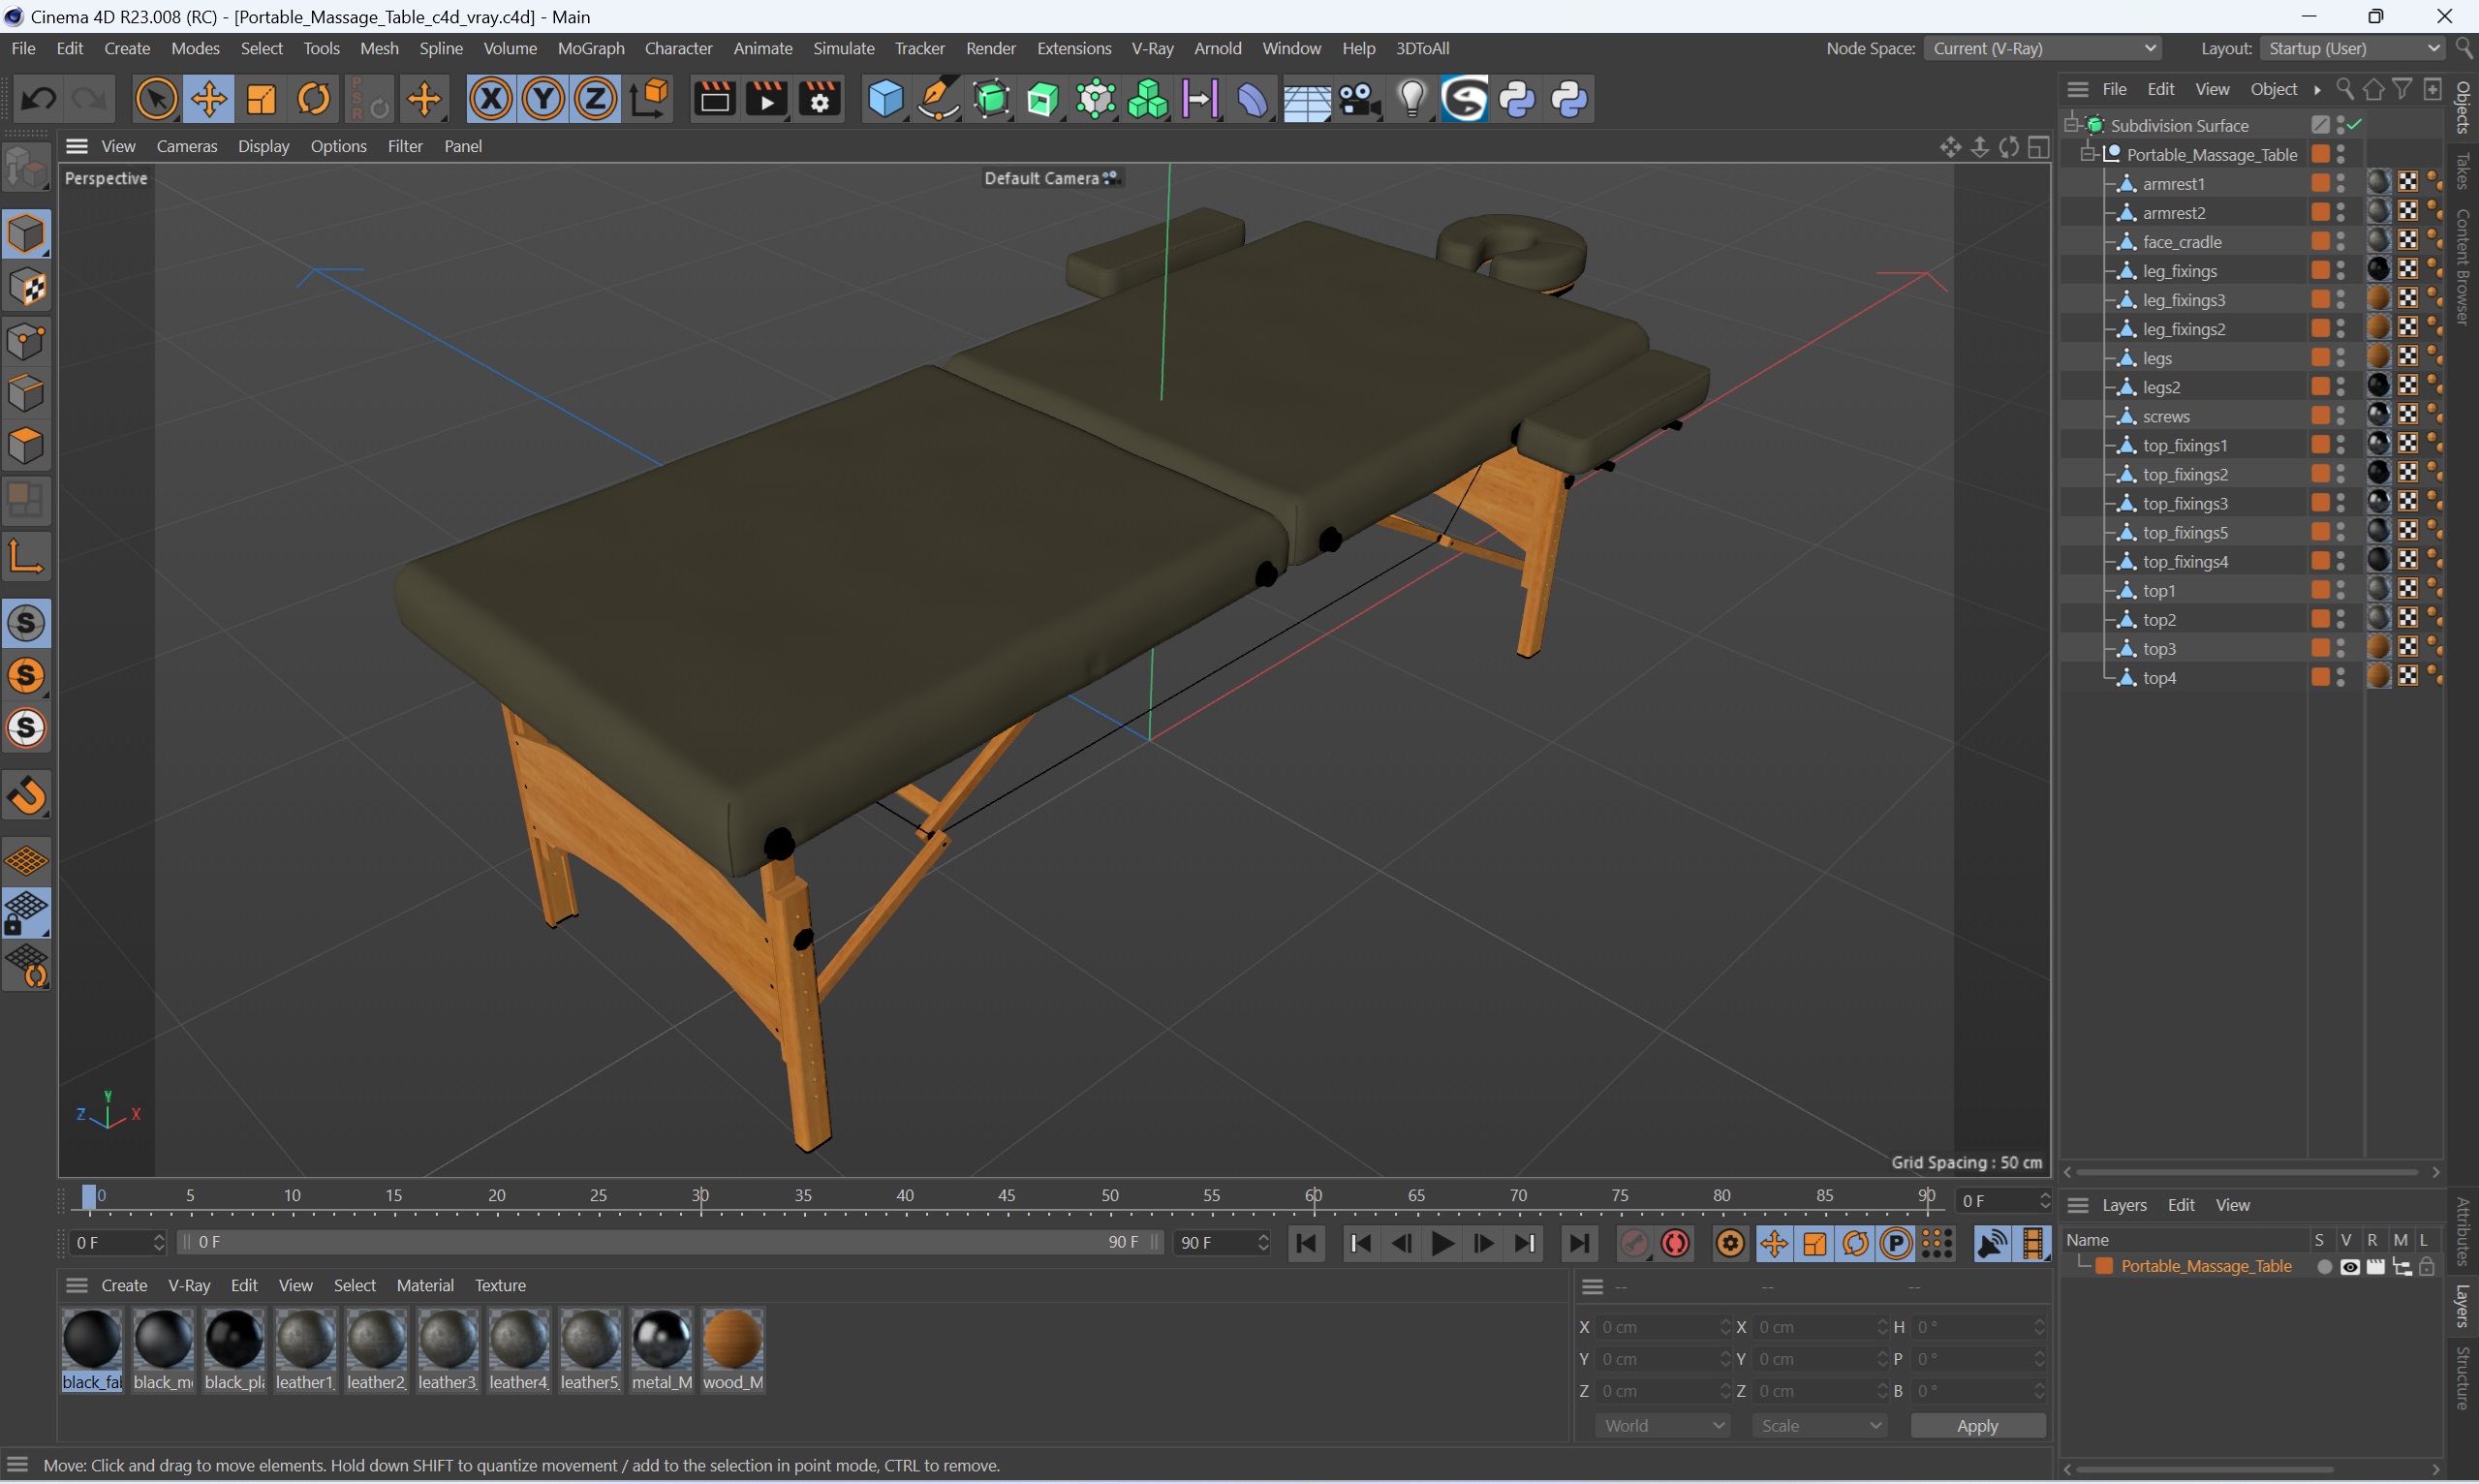The width and height of the screenshot is (2479, 1484).
Task: Click the Simulate menu item
Action: click(843, 47)
